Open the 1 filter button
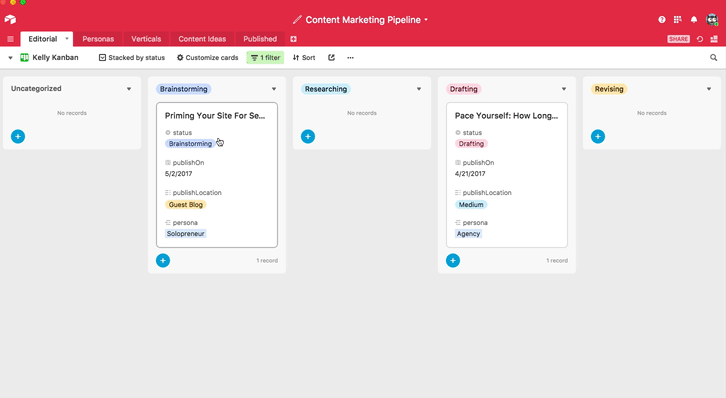 coord(265,57)
